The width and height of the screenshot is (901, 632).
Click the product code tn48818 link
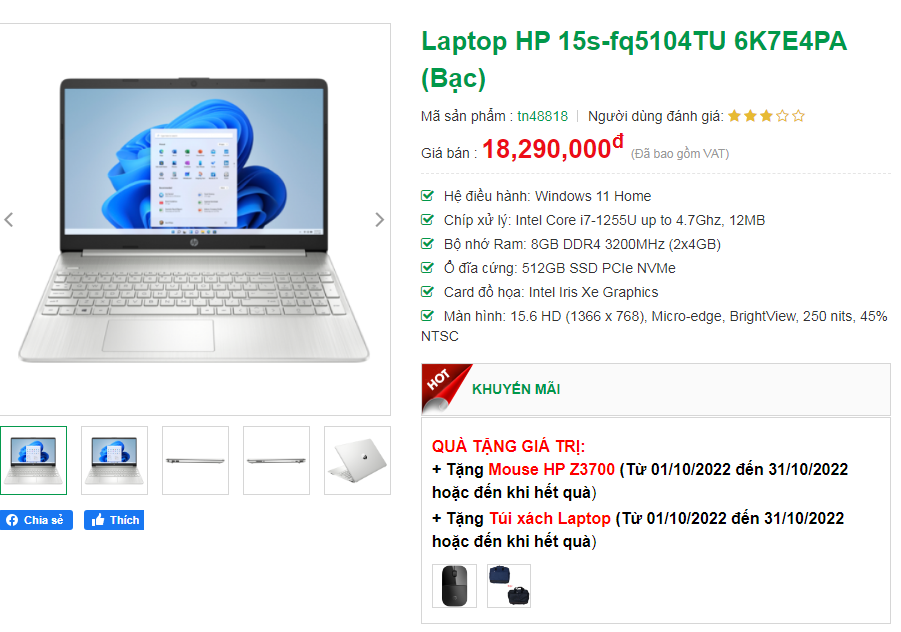point(542,116)
